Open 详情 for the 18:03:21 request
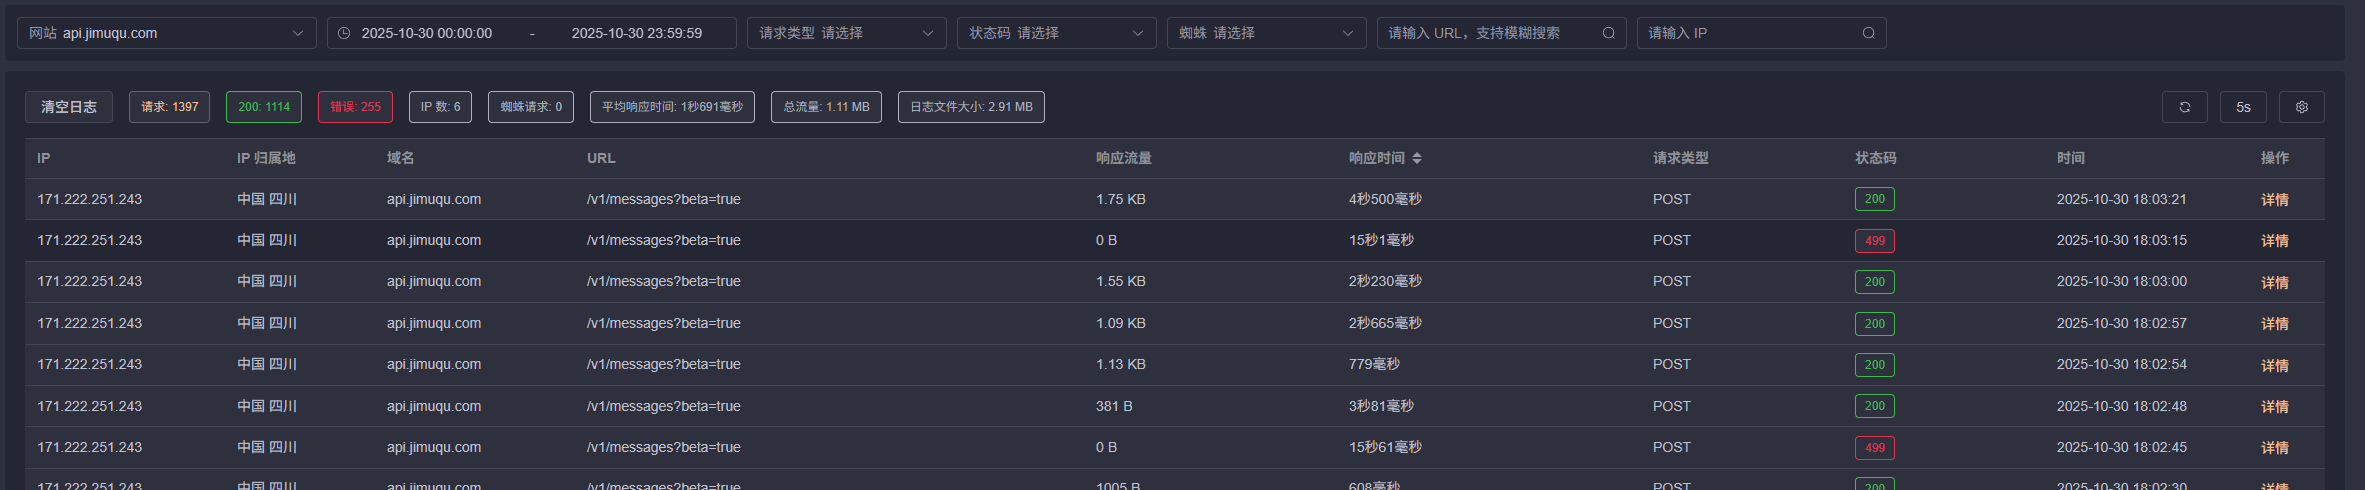 (x=2274, y=200)
